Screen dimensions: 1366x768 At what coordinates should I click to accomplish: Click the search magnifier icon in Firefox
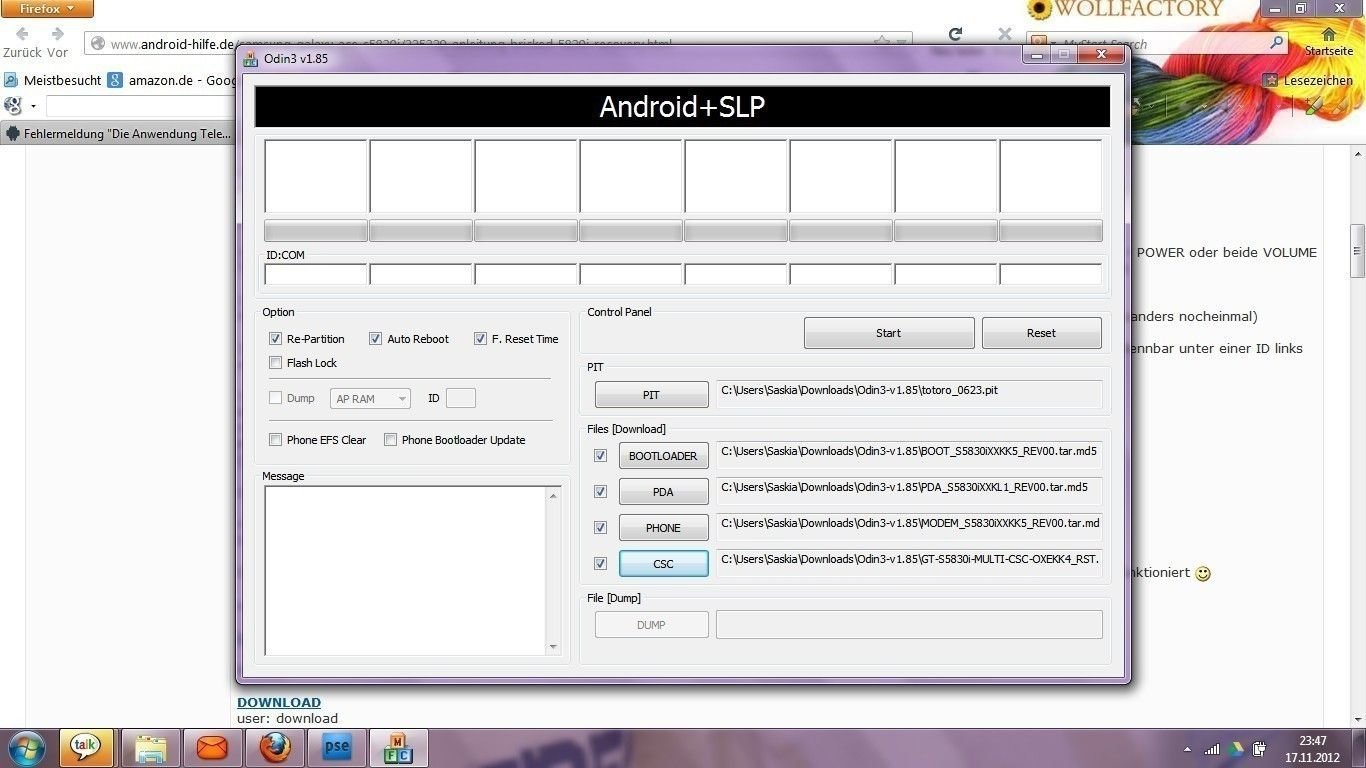coord(1276,43)
